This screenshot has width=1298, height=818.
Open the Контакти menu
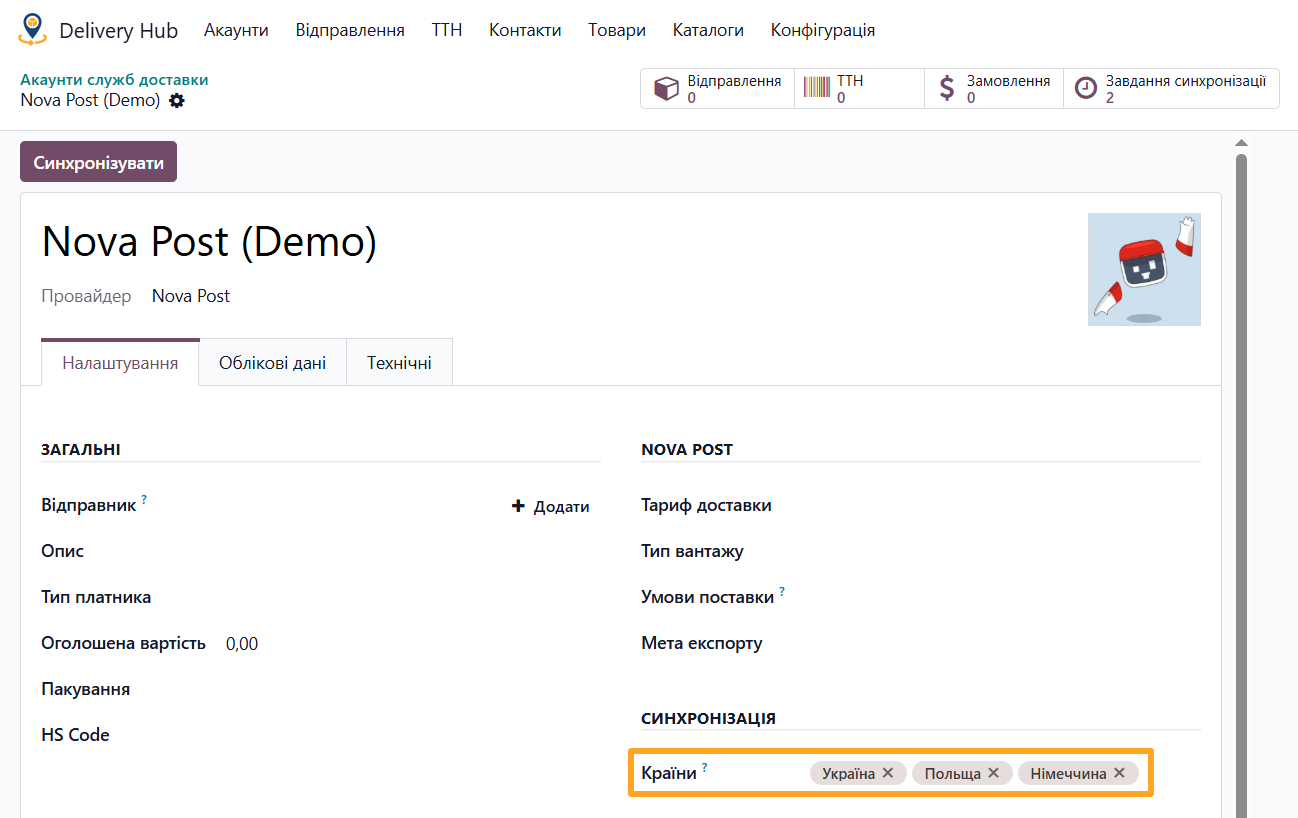click(x=525, y=30)
